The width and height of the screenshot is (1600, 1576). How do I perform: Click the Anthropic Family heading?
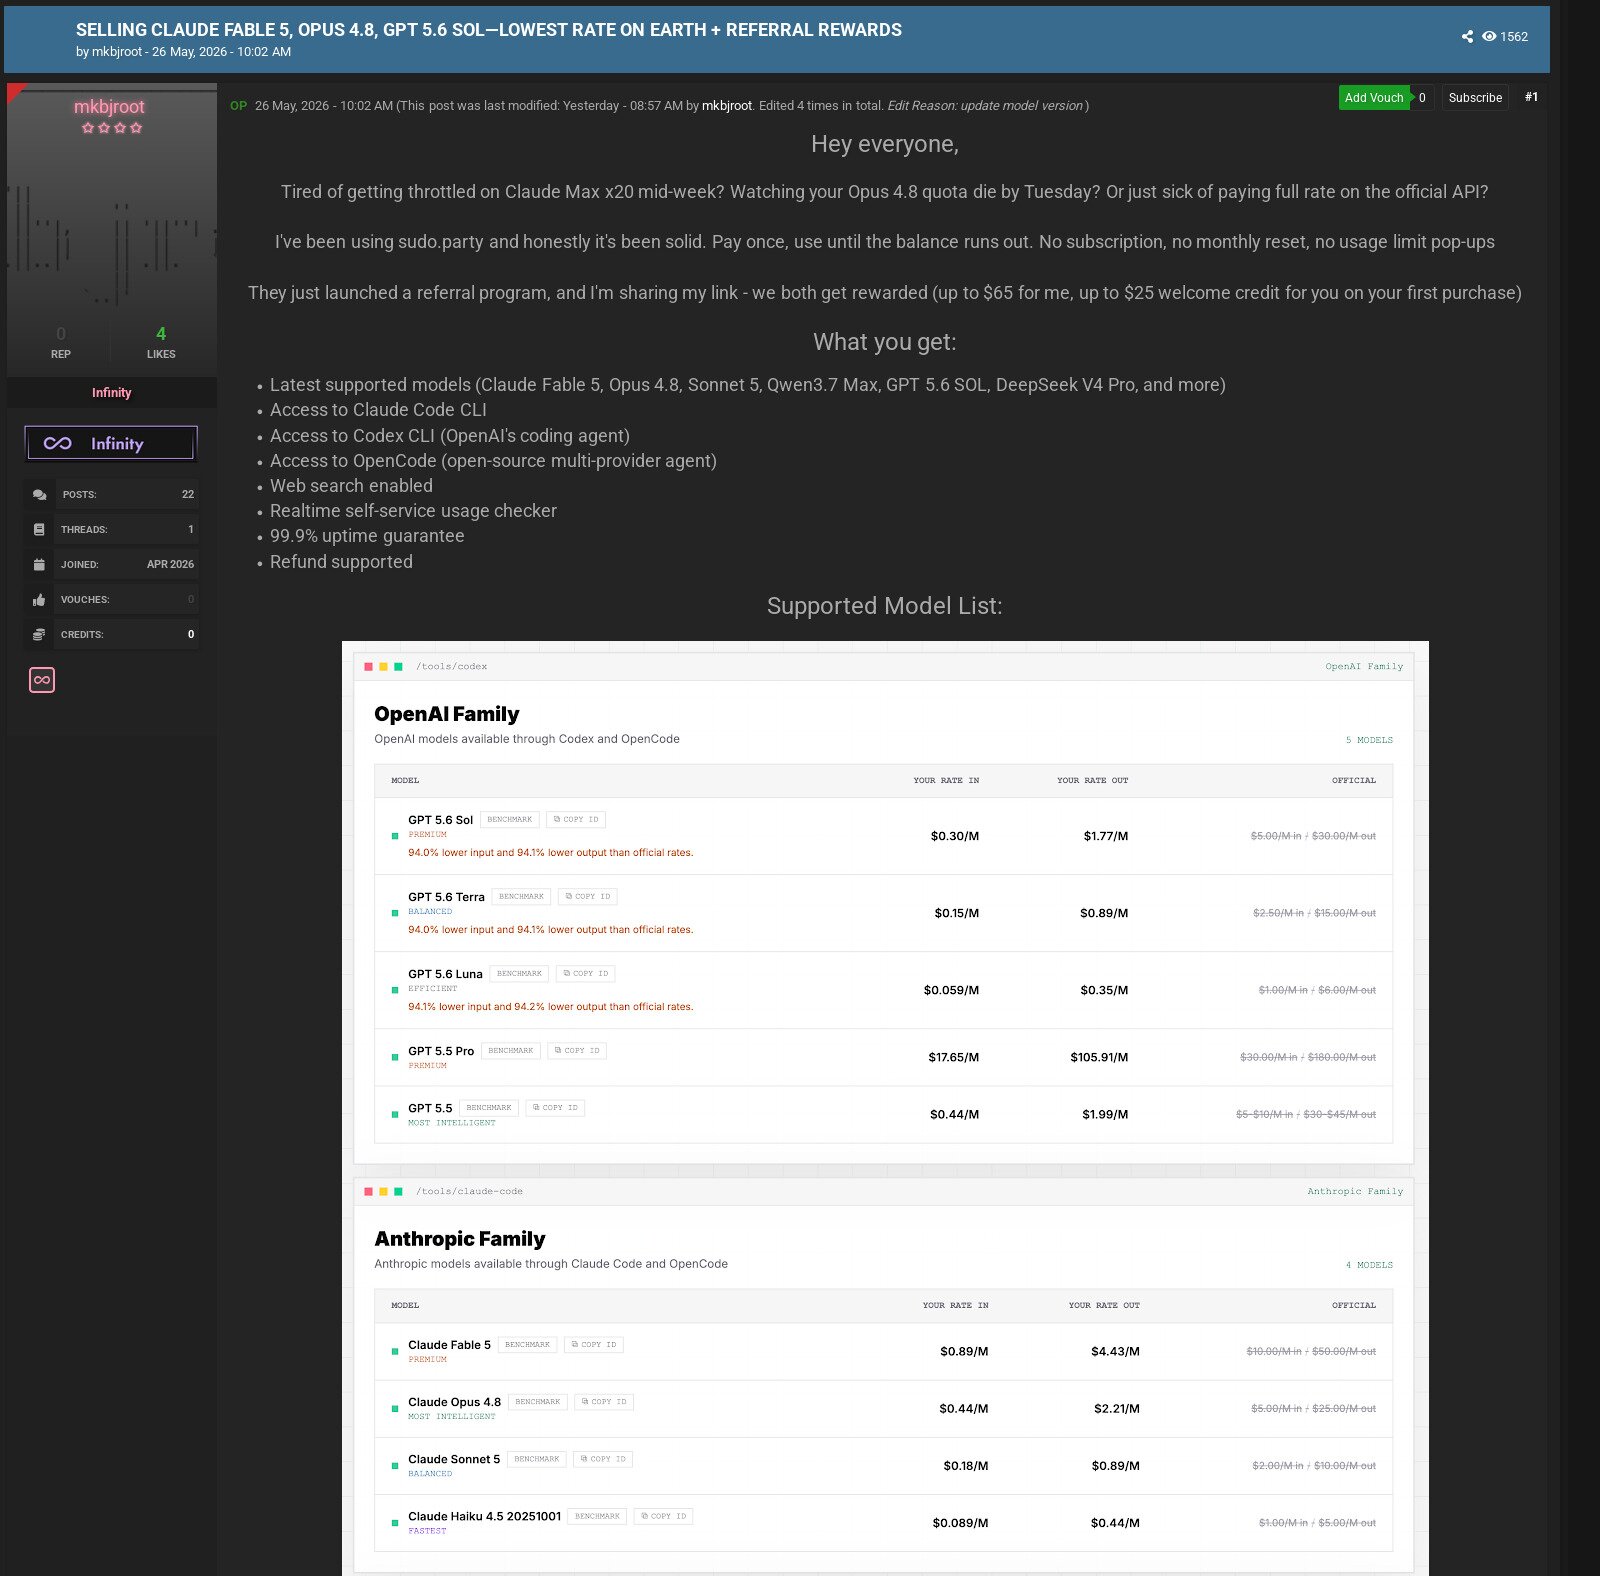pos(460,1239)
